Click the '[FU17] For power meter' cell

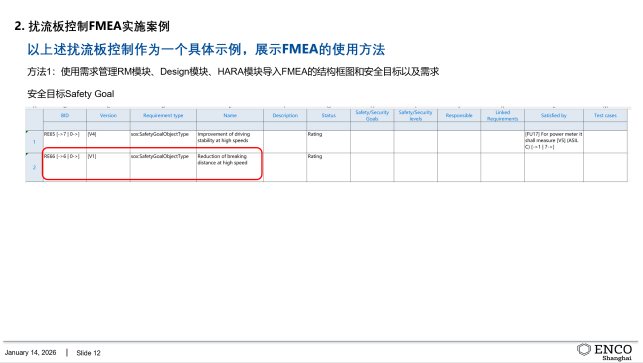[554, 142]
